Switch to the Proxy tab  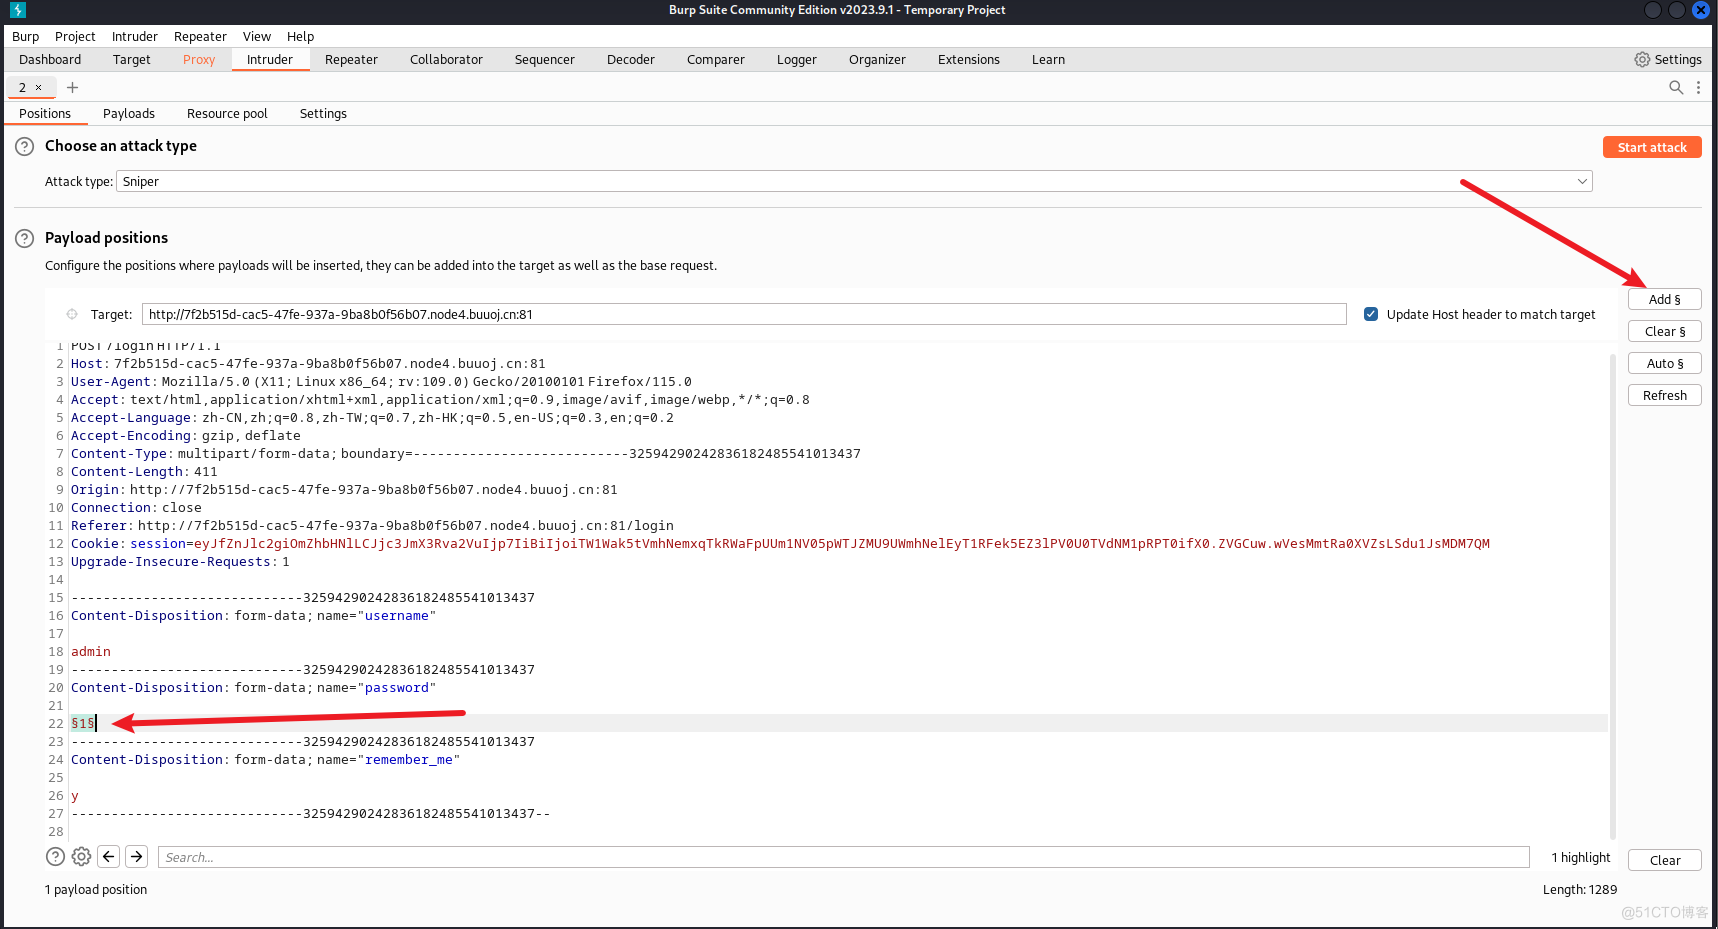coord(199,60)
